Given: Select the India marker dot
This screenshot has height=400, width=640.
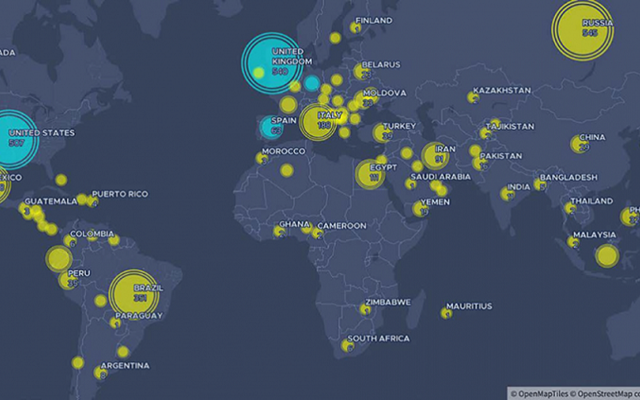Looking at the screenshot, I should tap(506, 193).
